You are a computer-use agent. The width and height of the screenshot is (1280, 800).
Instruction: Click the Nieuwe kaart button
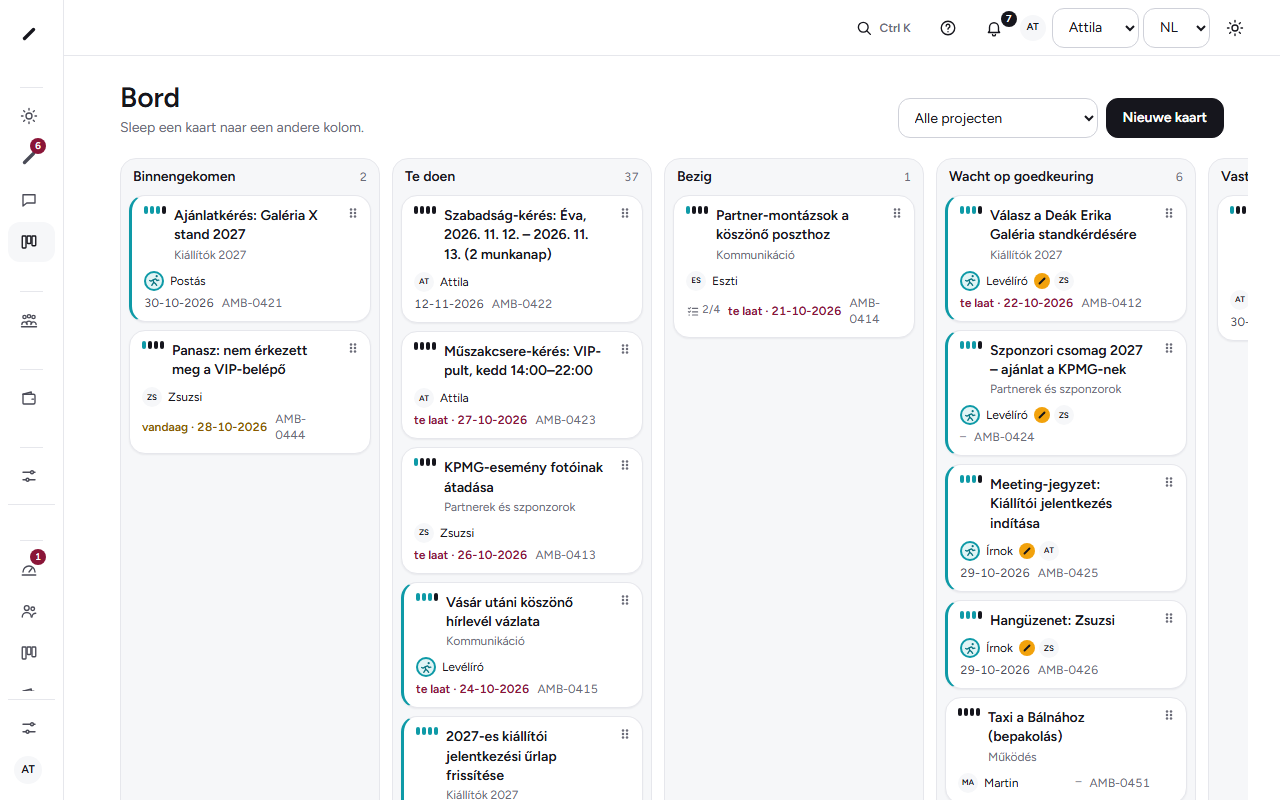[x=1165, y=118]
